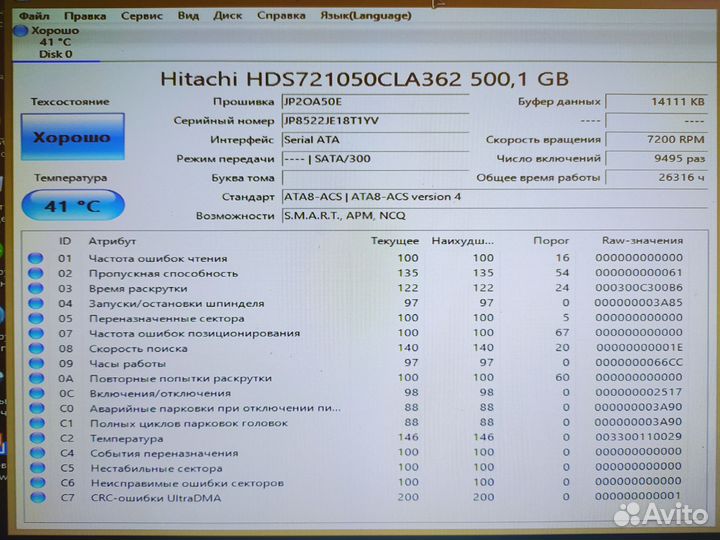Select raw value 000000000001 of CRC-ошибки
Screen dimensions: 720x540
click(637, 496)
